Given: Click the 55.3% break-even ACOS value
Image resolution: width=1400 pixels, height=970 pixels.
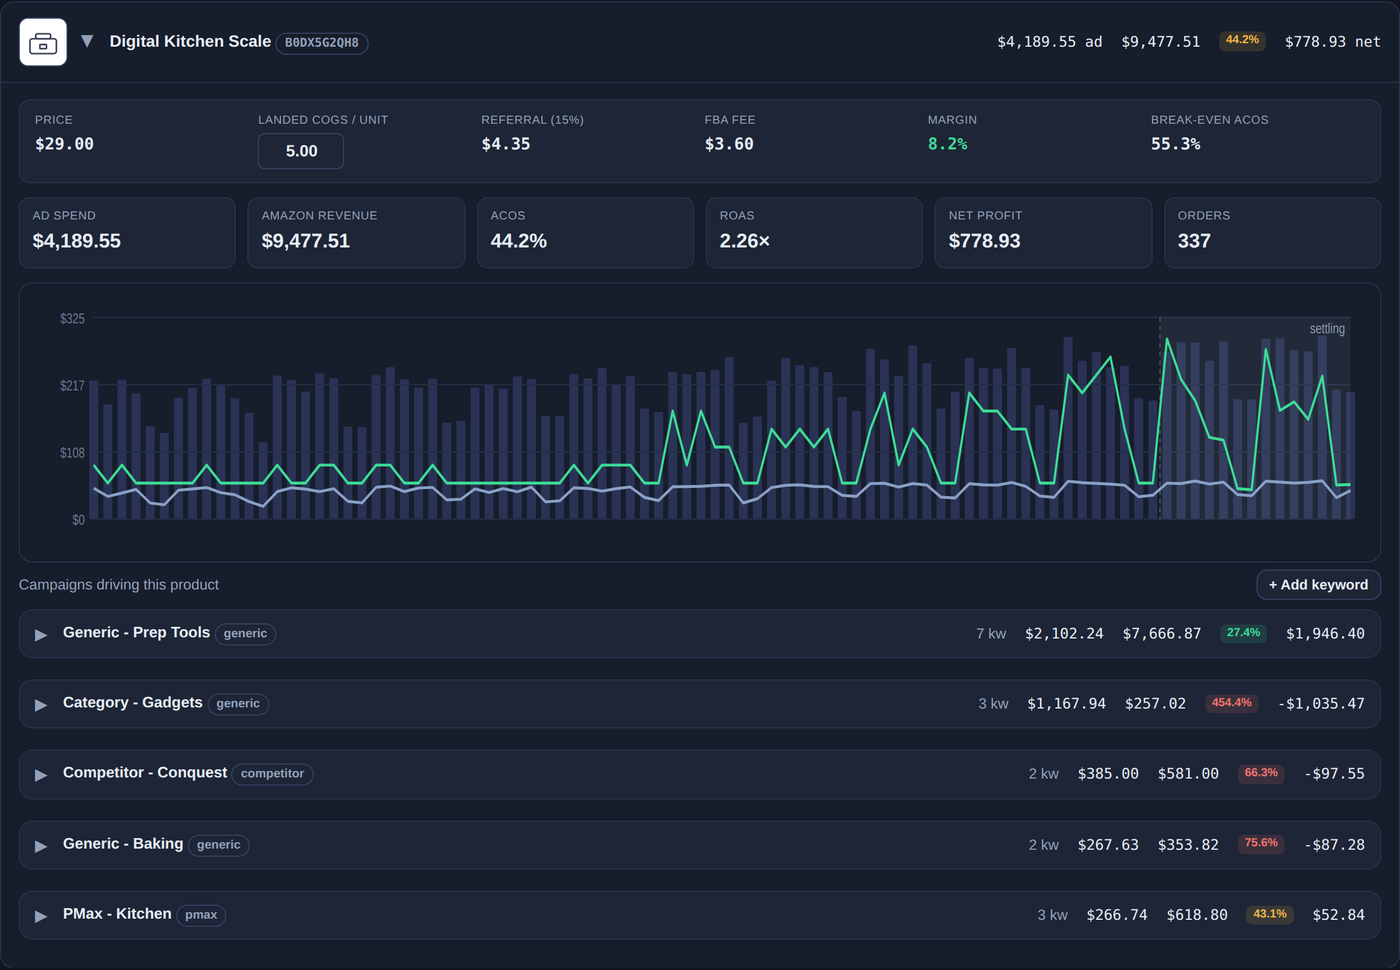Looking at the screenshot, I should click(1175, 144).
